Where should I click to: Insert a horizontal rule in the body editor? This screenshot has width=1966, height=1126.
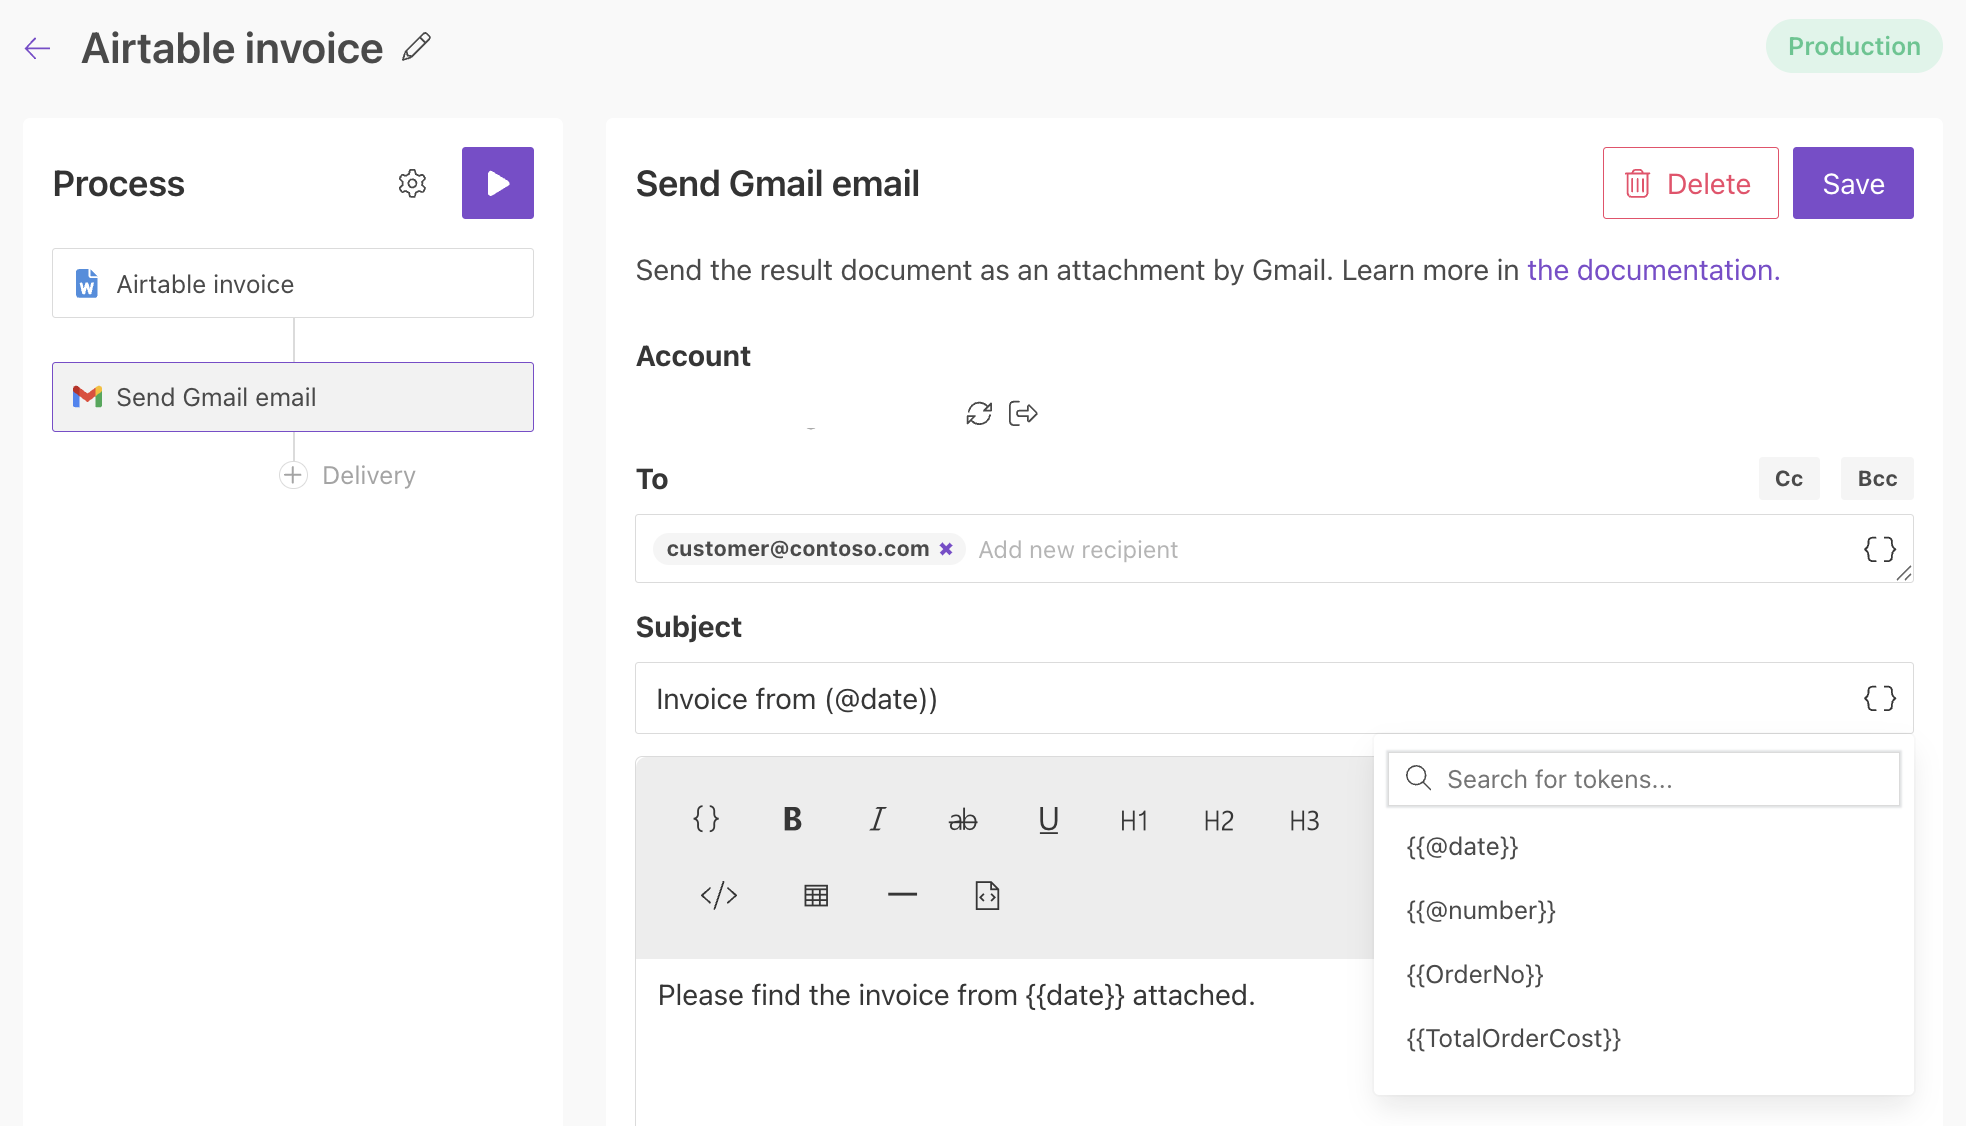coord(902,895)
